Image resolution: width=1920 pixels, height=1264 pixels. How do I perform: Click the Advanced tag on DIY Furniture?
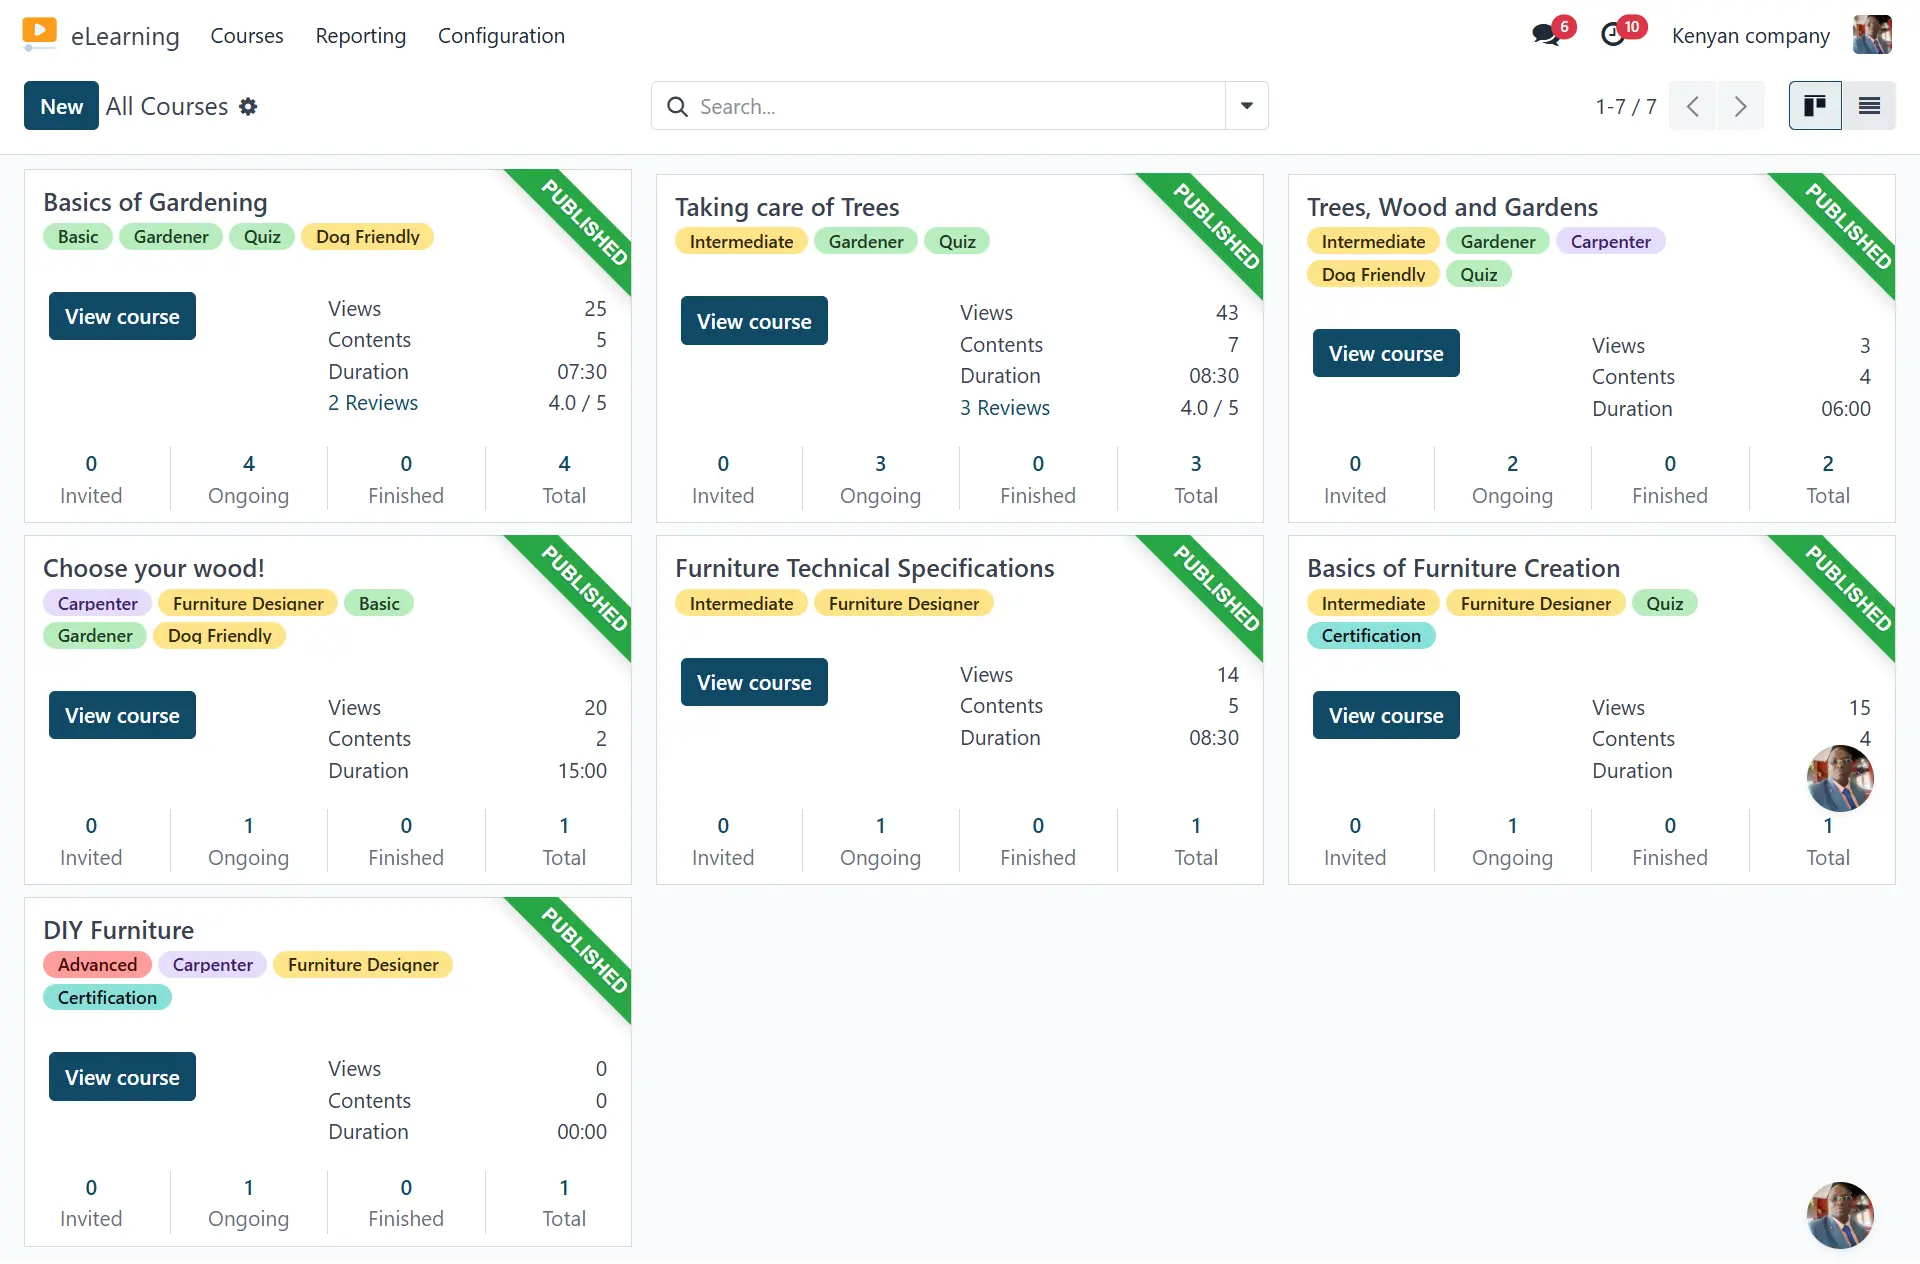(97, 965)
